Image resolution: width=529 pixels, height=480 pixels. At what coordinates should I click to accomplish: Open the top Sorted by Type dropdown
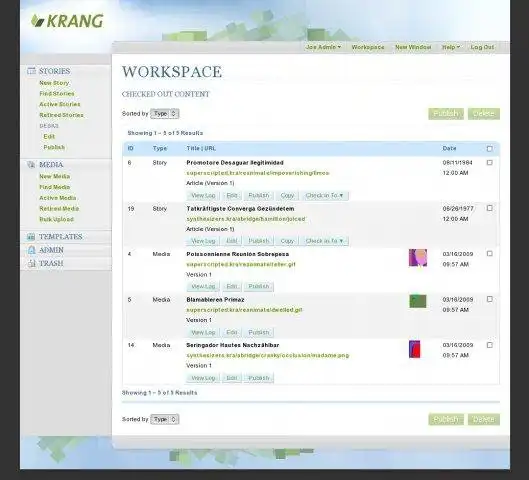(x=165, y=114)
